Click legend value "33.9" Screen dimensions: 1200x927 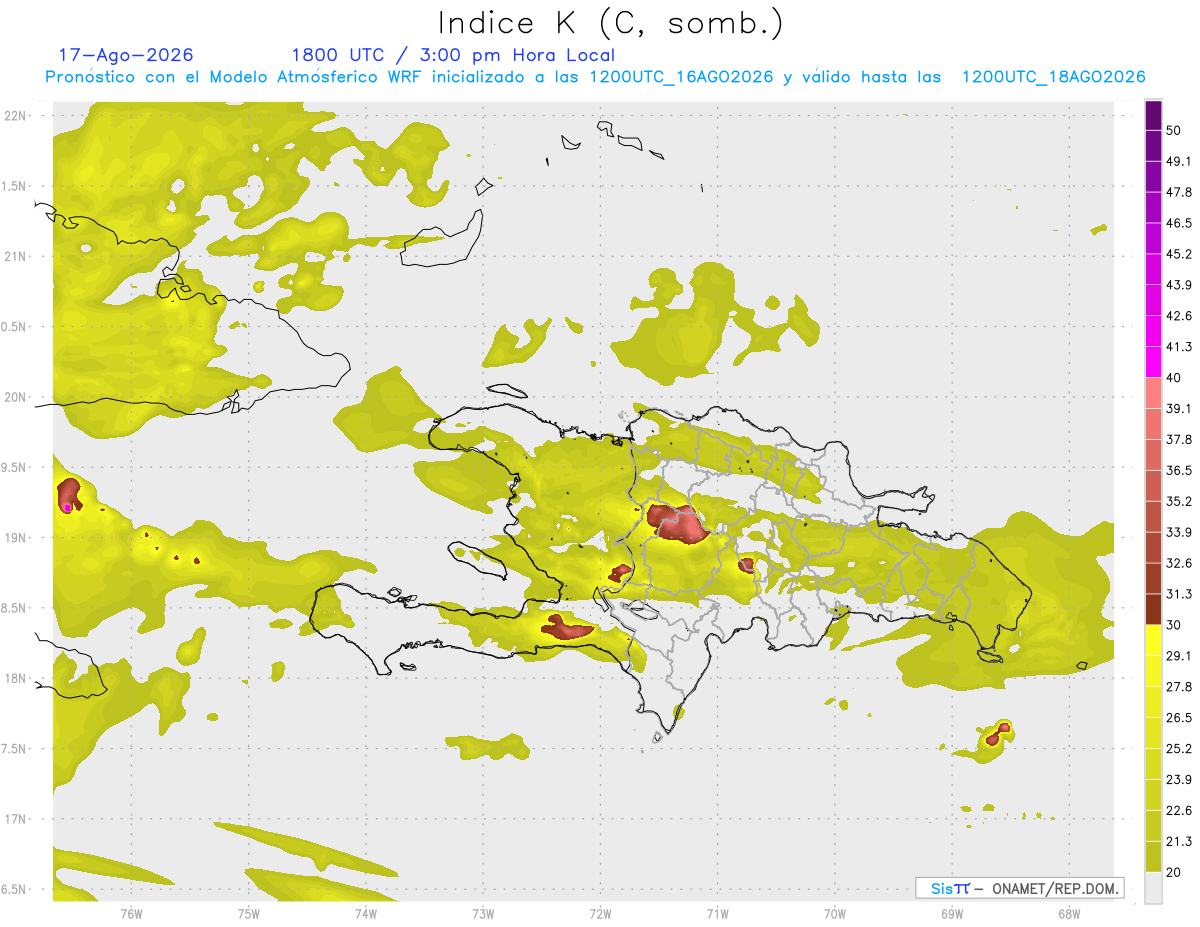click(1179, 532)
